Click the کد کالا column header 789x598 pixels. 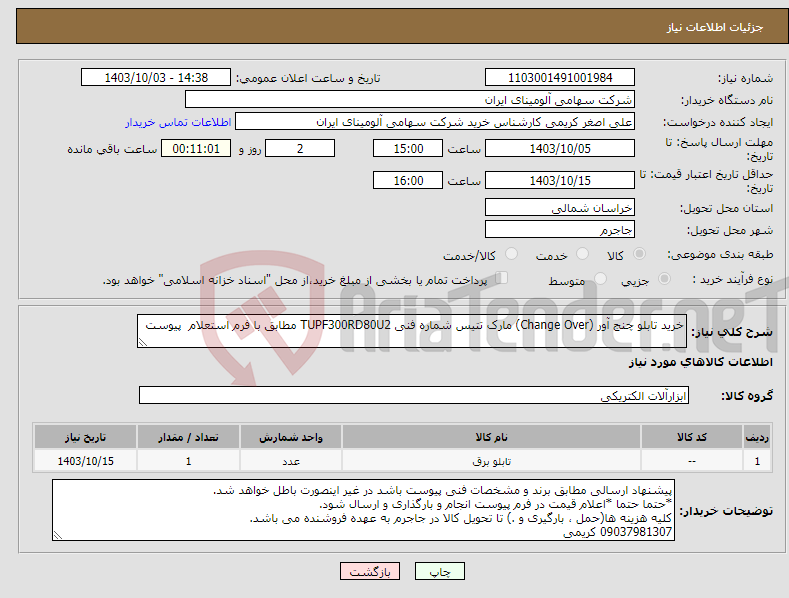[692, 437]
